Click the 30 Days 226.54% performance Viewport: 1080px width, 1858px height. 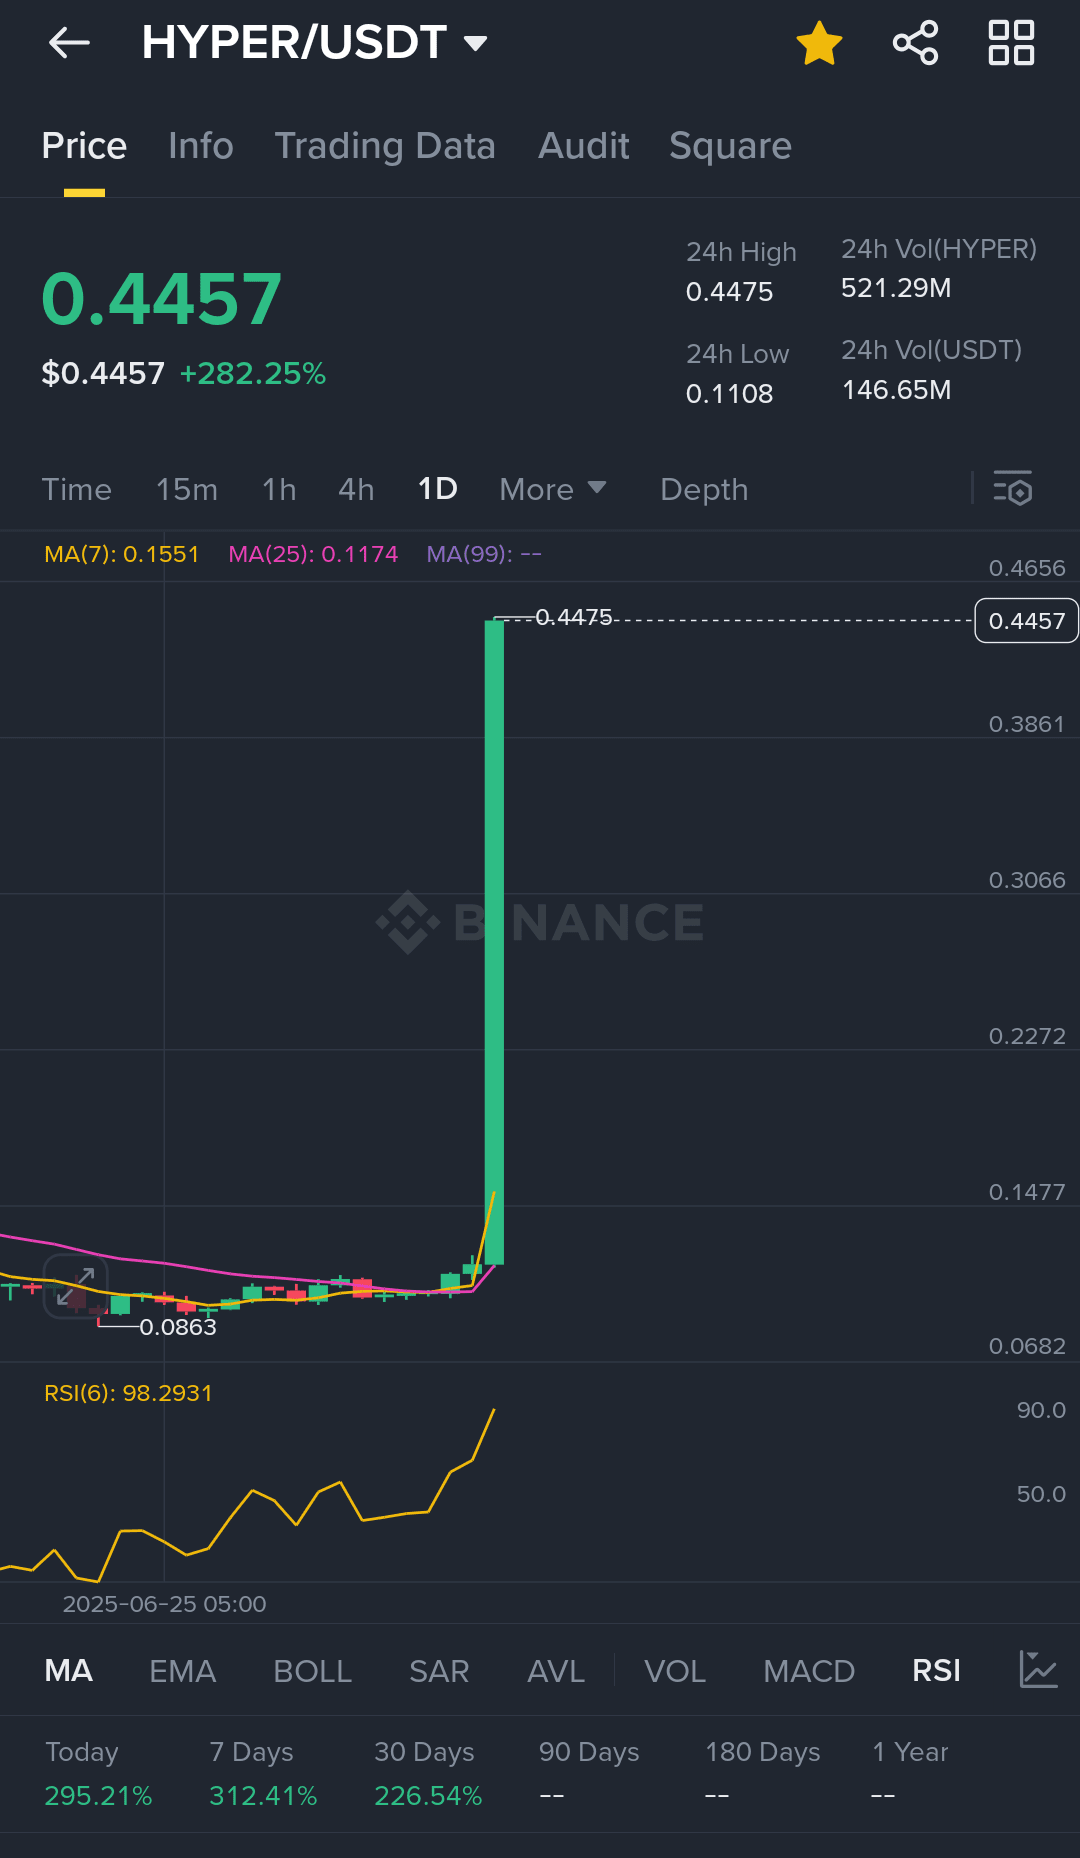(428, 1774)
